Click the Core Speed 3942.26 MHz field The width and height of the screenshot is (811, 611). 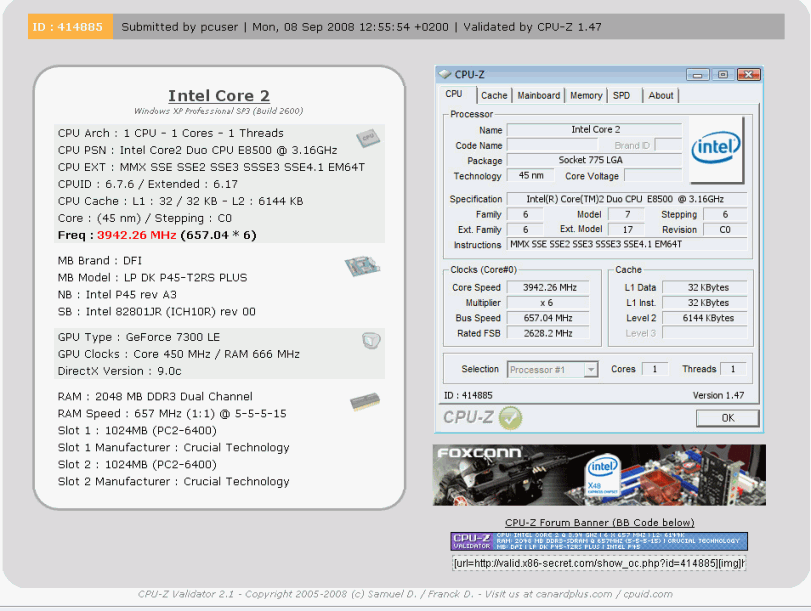click(x=548, y=288)
